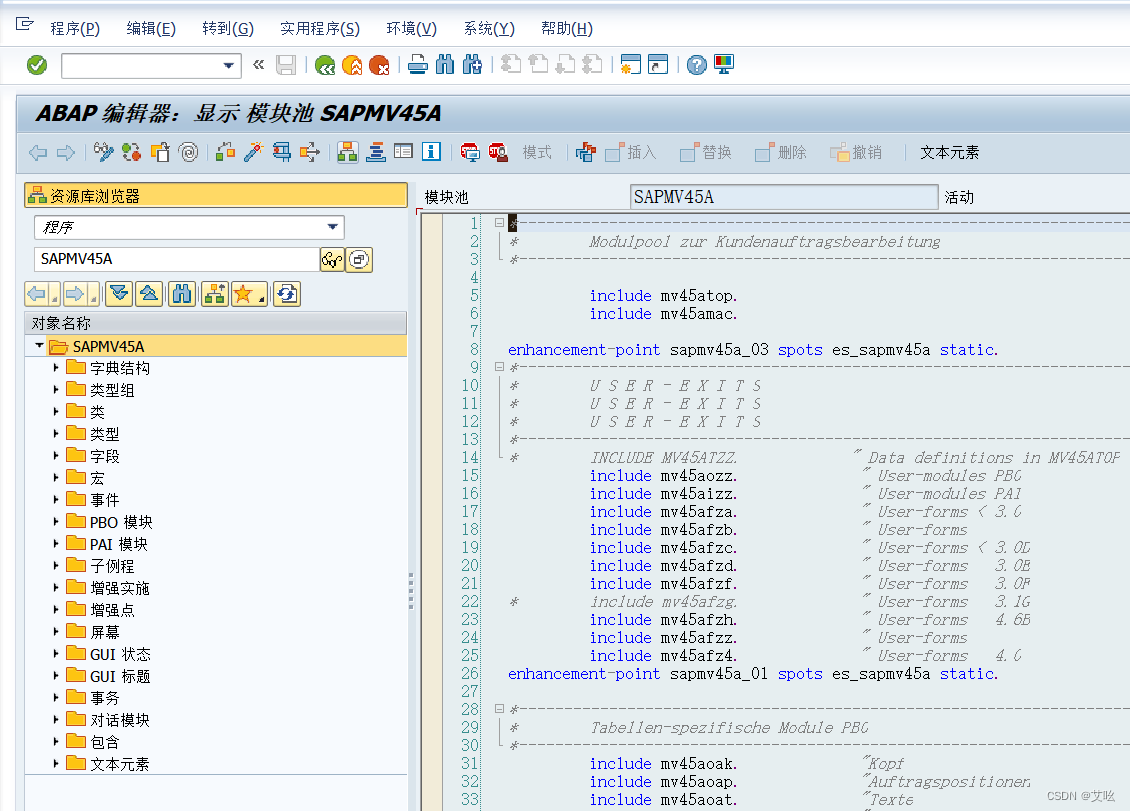The image size is (1130, 811).
Task: Toggle Display/Change pencil-glasses icon
Action: tap(104, 152)
